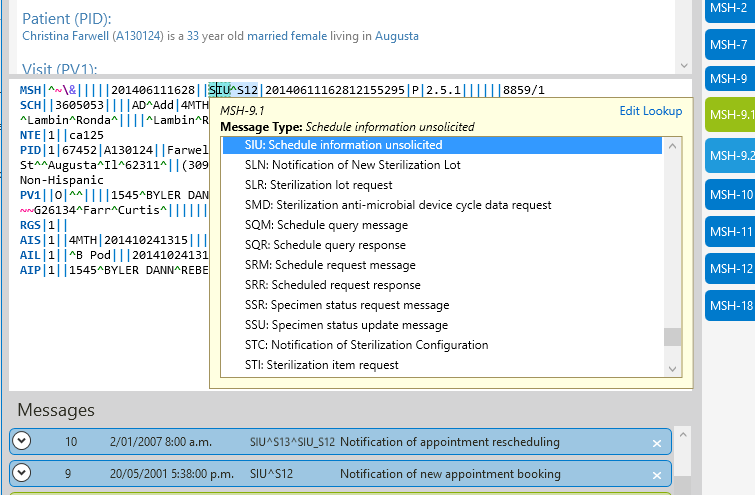
Task: Jump to the MSH-7 field button
Action: coord(729,45)
